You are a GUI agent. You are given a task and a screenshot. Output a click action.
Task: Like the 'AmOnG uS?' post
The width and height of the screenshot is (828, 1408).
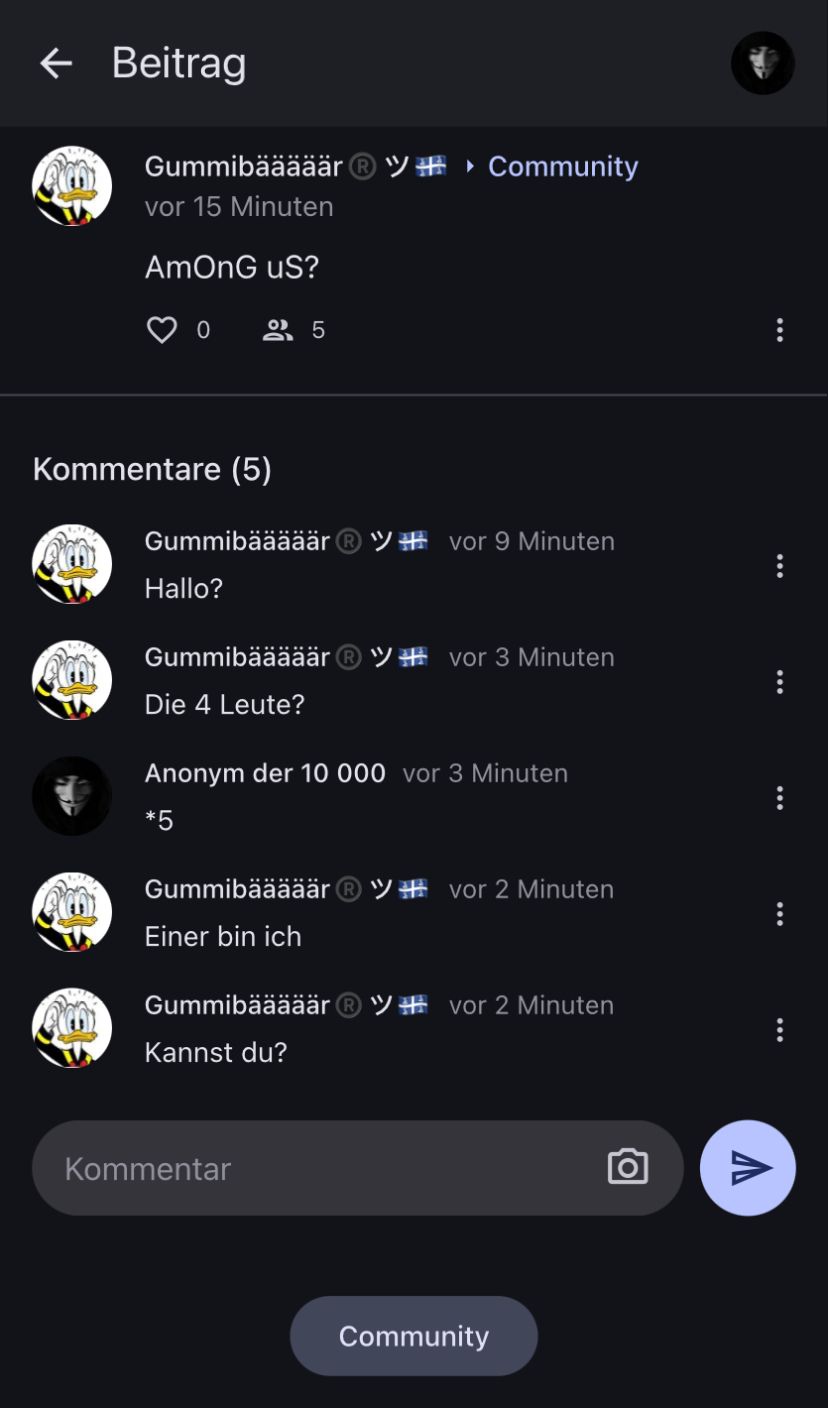162,330
